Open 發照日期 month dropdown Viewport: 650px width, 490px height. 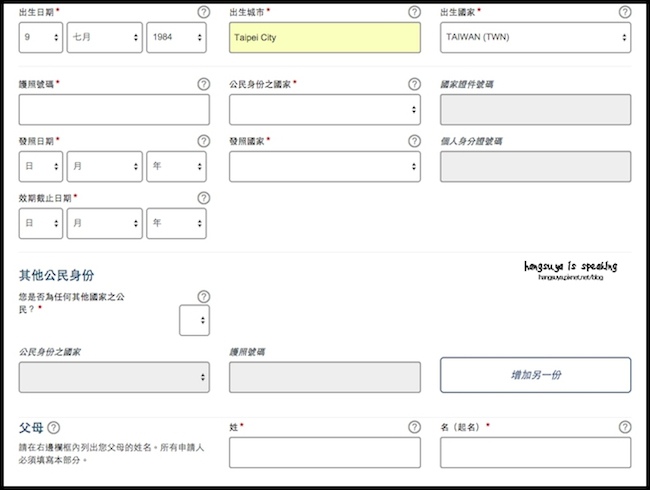104,166
